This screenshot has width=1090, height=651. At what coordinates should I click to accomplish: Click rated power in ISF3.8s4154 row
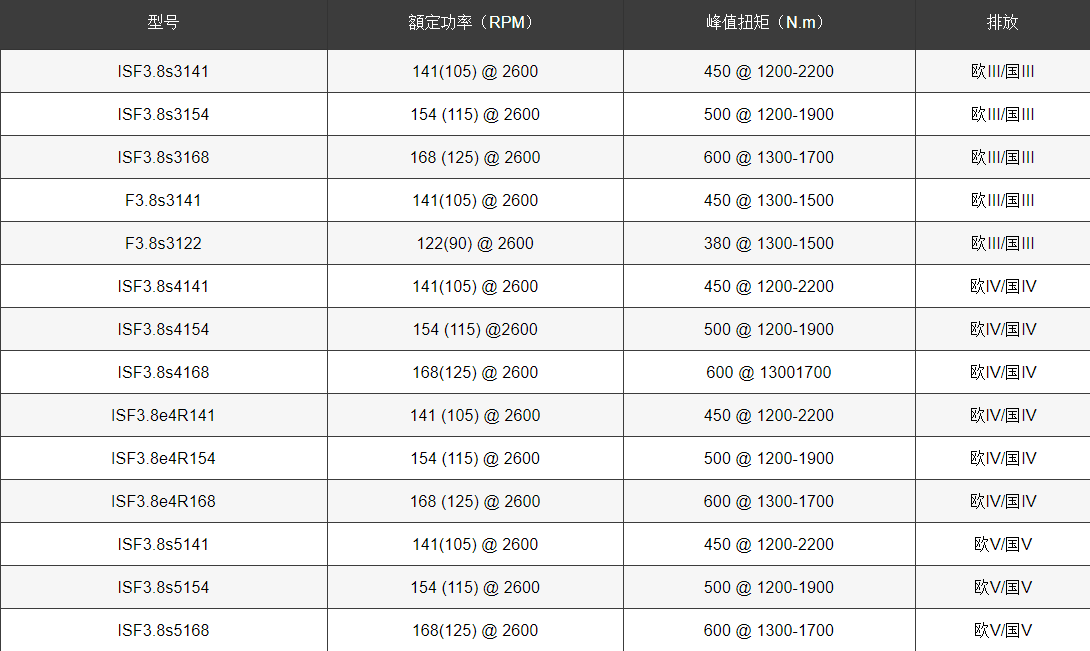[x=475, y=330]
